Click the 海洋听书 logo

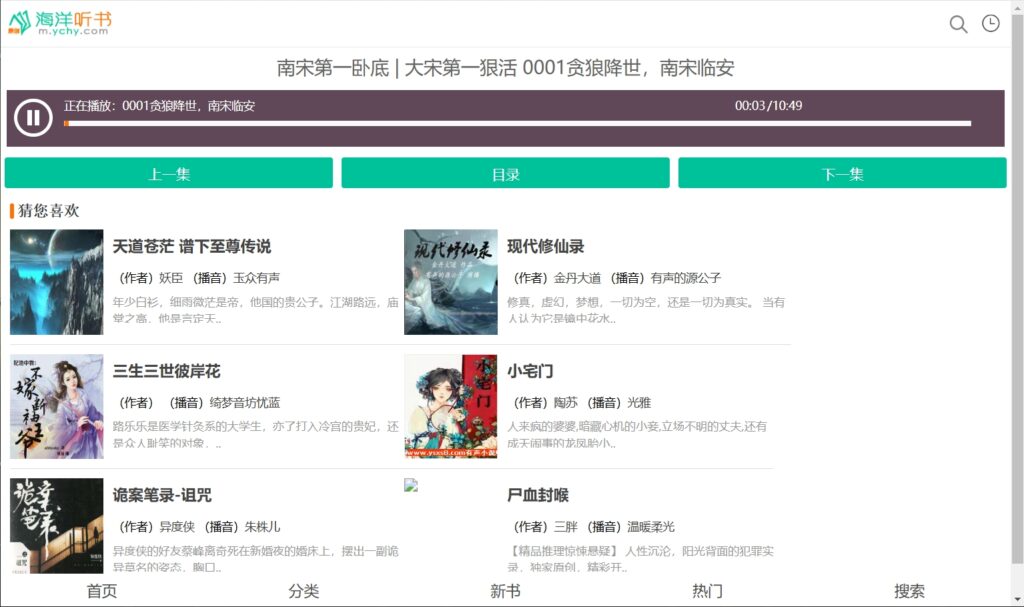click(58, 23)
